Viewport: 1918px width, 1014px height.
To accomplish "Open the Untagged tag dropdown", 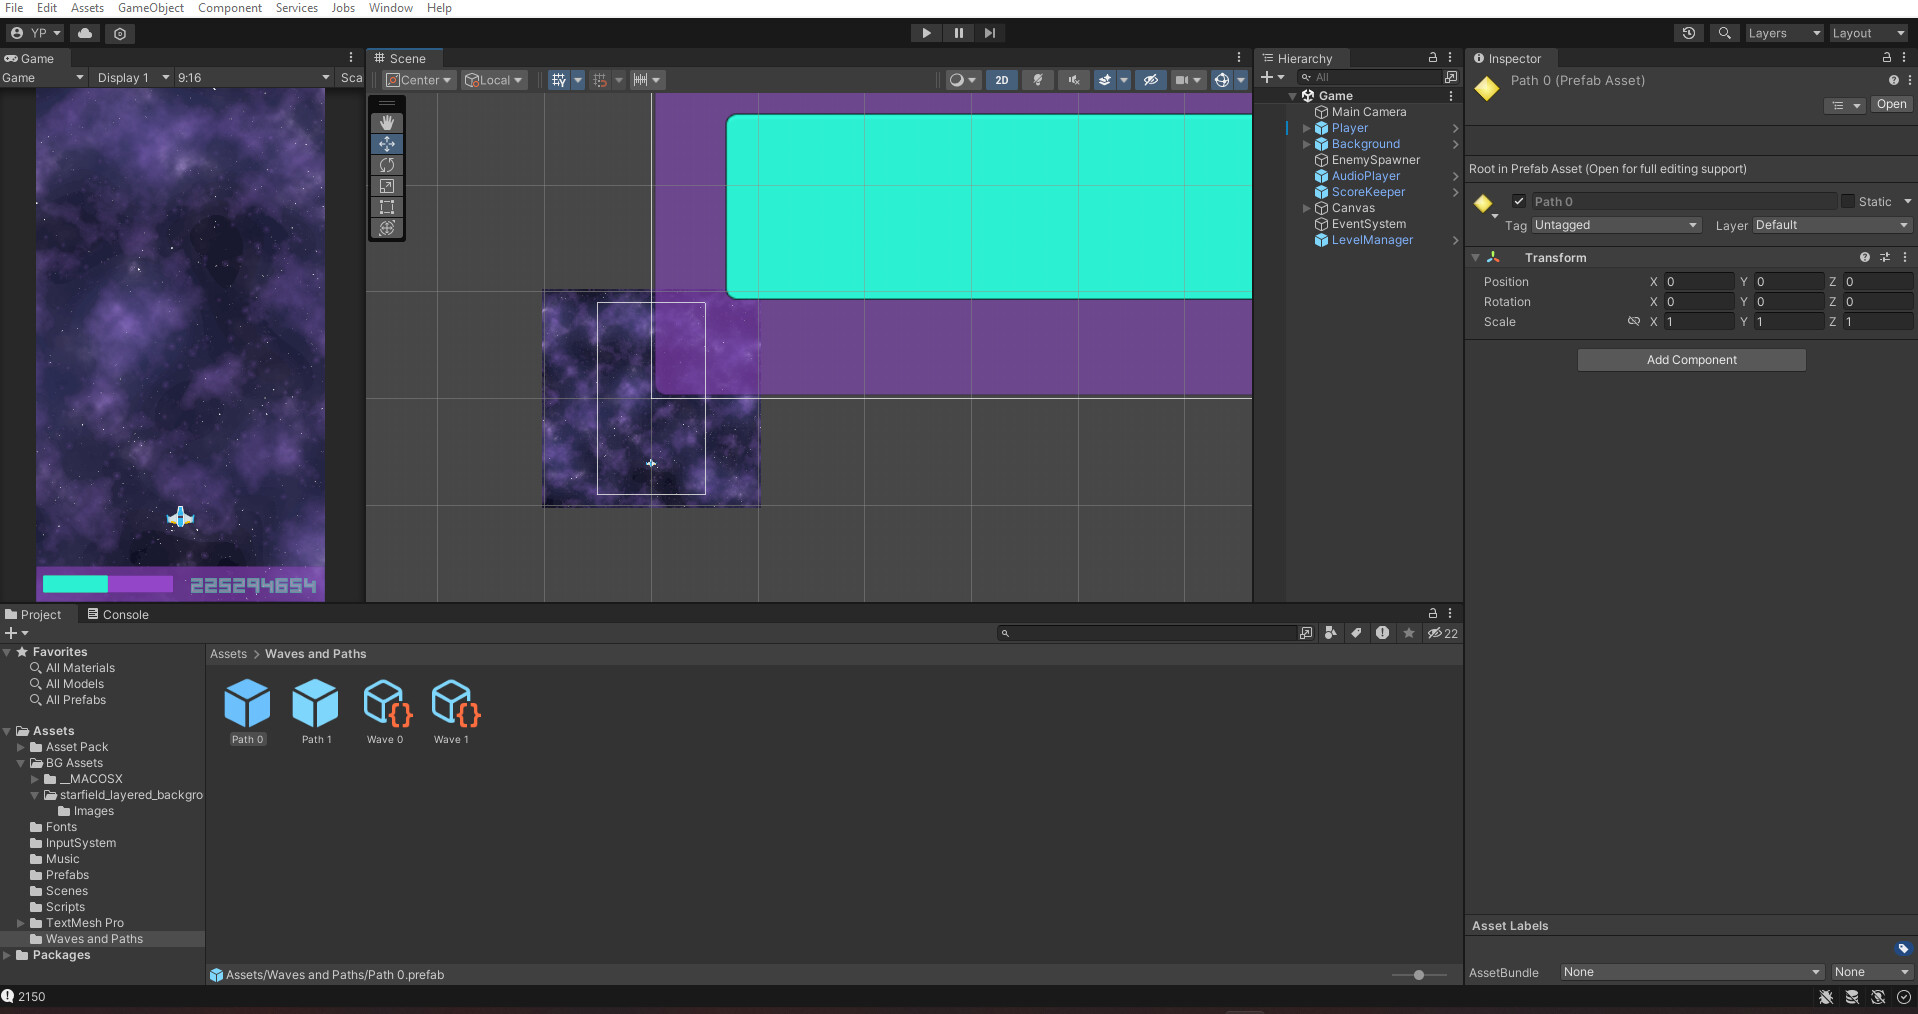I will click(x=1615, y=225).
